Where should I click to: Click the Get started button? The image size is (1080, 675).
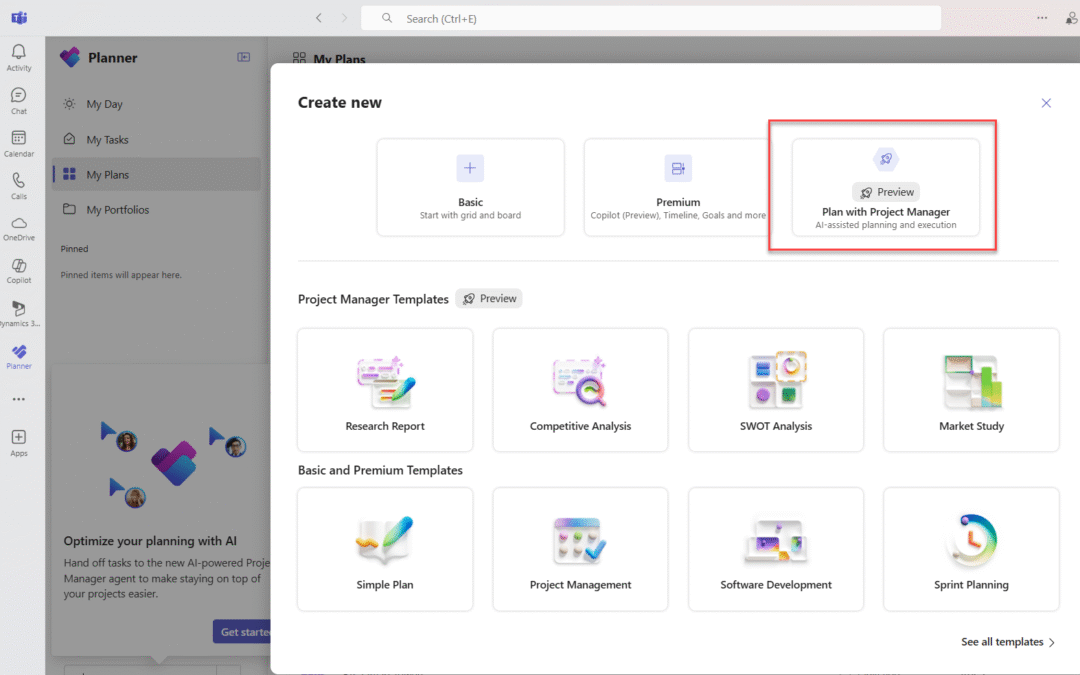[242, 632]
